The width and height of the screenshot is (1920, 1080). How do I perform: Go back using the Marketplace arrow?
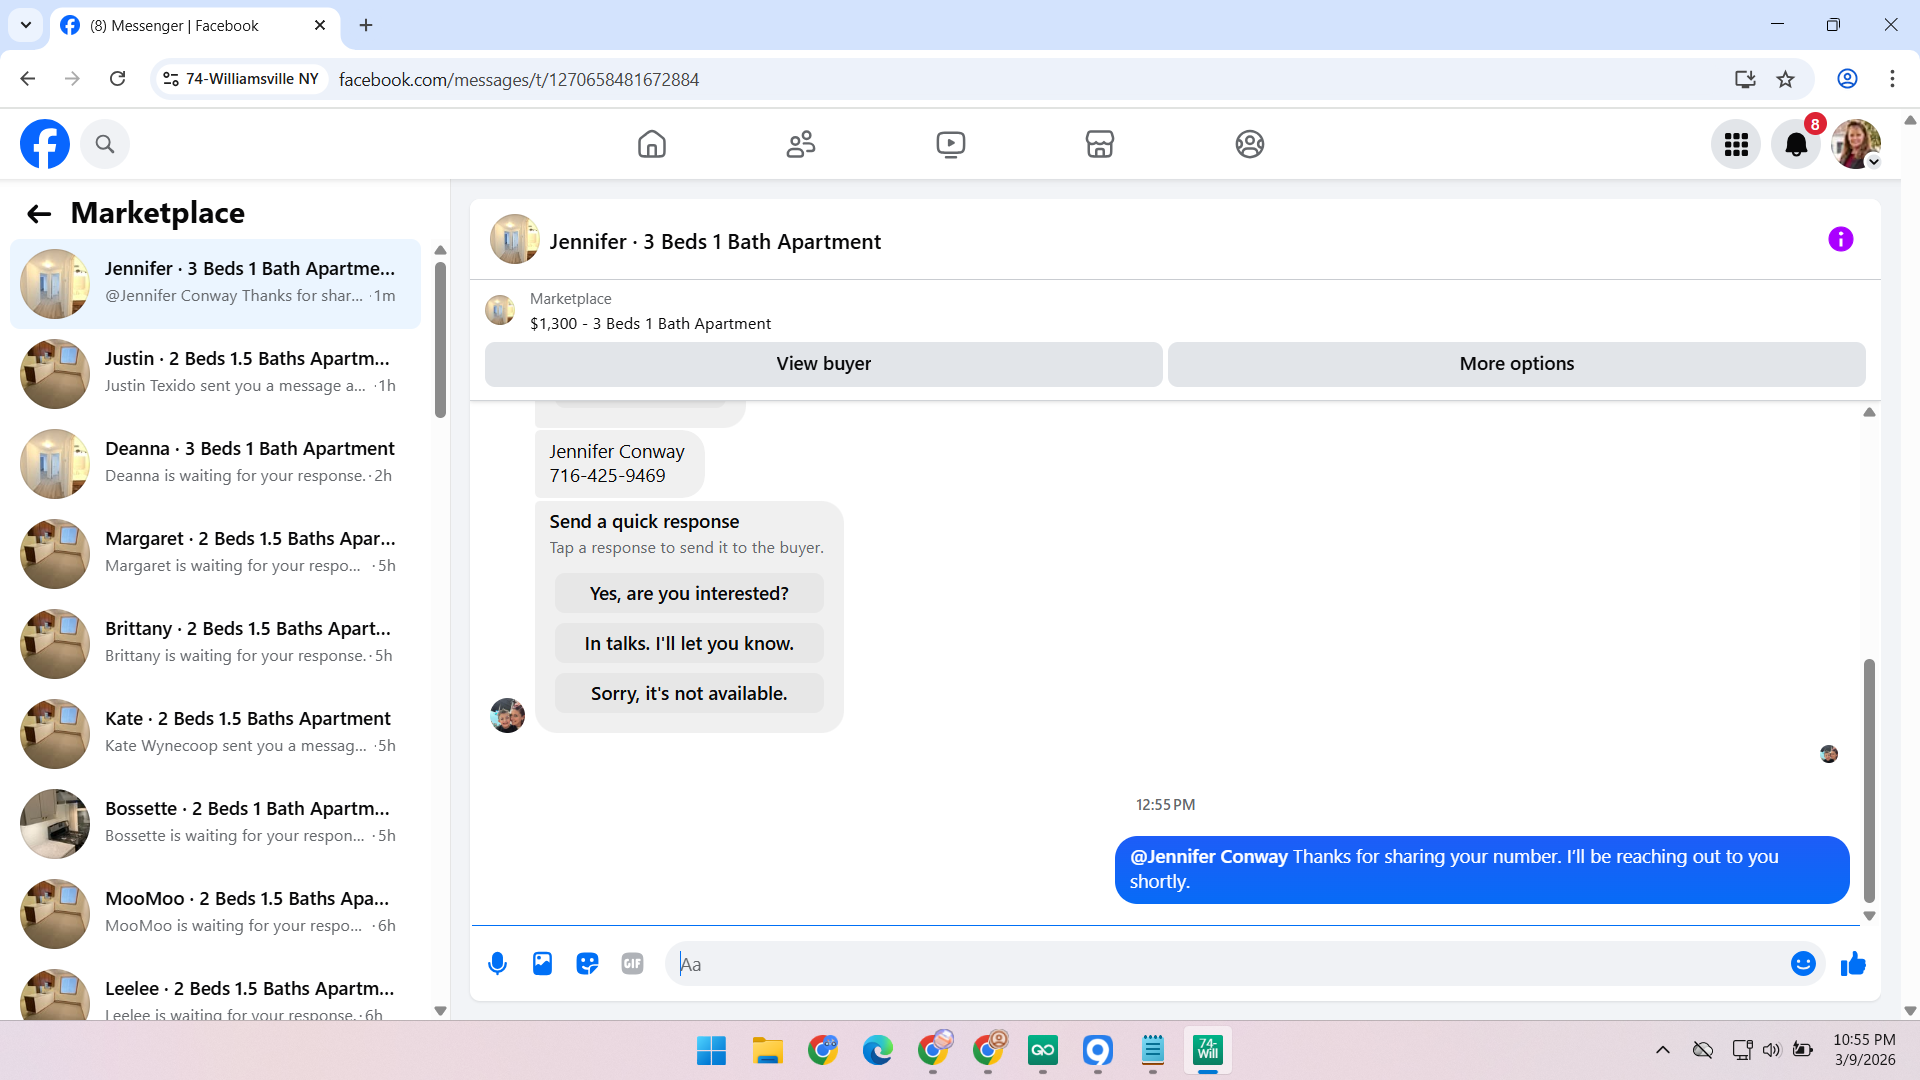point(39,213)
